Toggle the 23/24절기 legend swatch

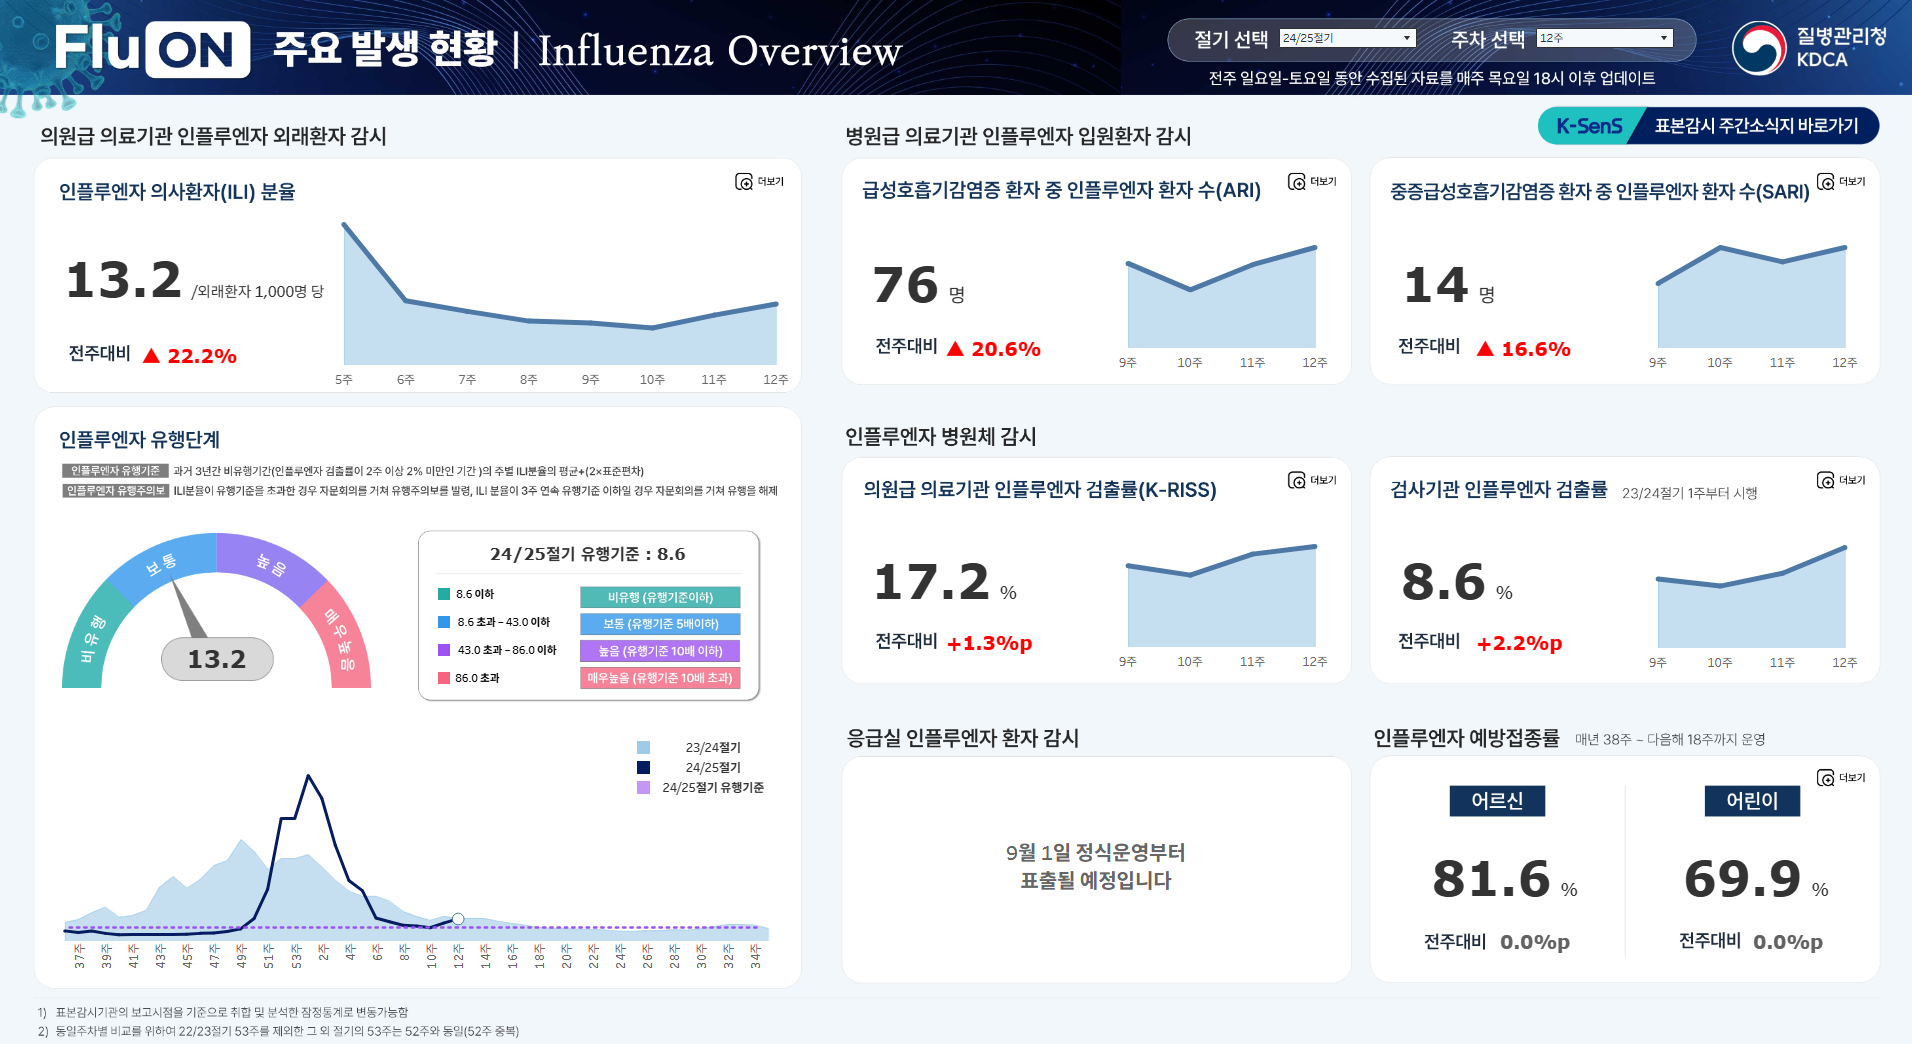pyautogui.click(x=643, y=747)
